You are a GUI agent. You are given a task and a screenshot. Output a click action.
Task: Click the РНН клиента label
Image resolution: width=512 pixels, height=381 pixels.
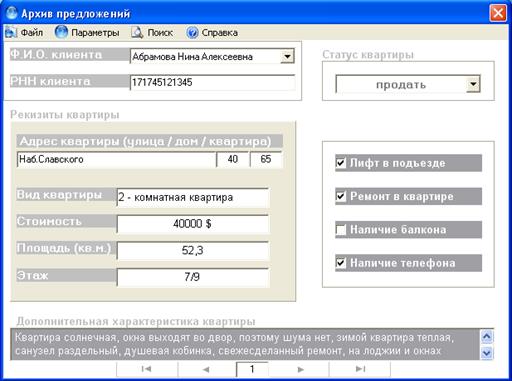(x=70, y=81)
